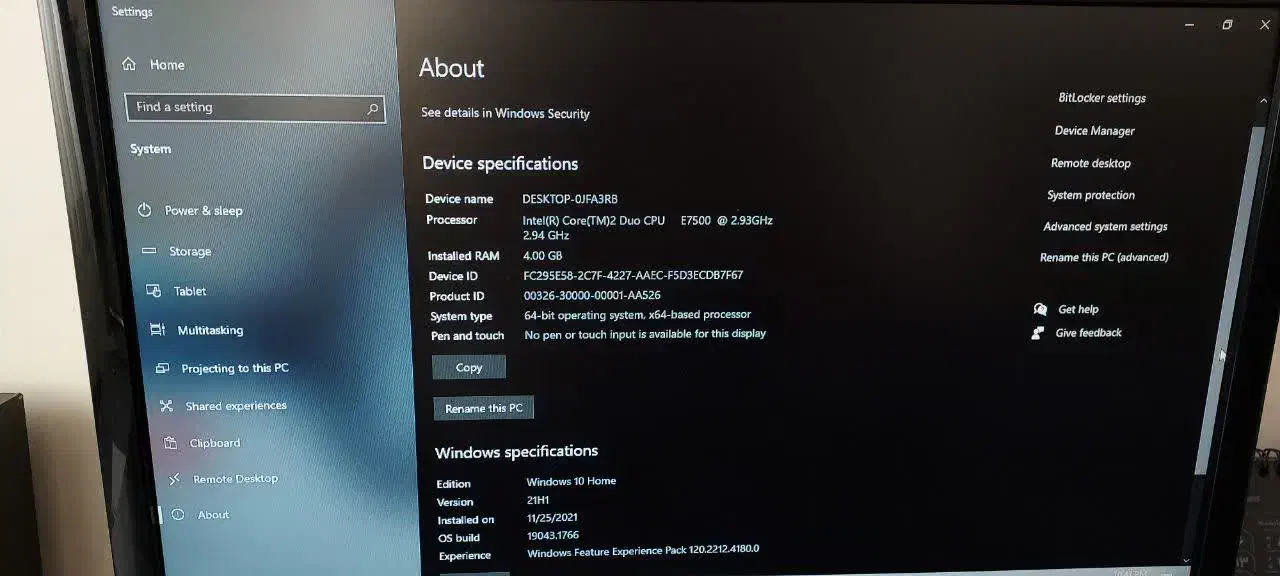Click the 64-bit operating system text
The width and height of the screenshot is (1280, 576).
637,315
